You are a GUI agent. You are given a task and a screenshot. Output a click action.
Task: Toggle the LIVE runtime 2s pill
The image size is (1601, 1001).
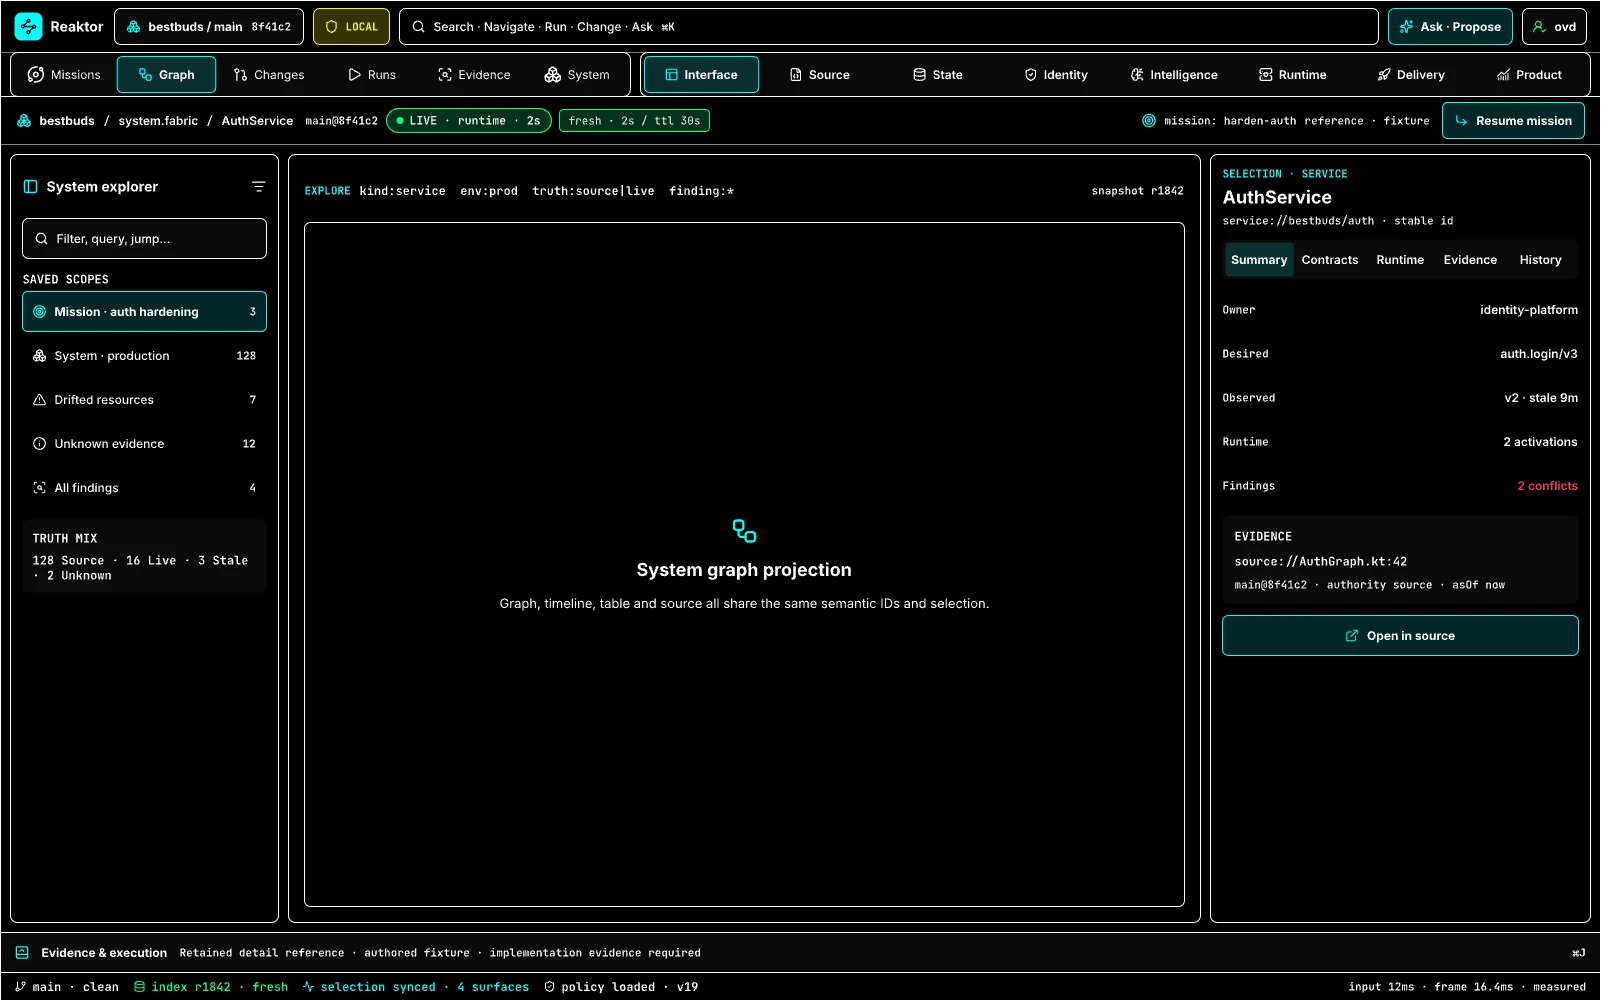(468, 121)
